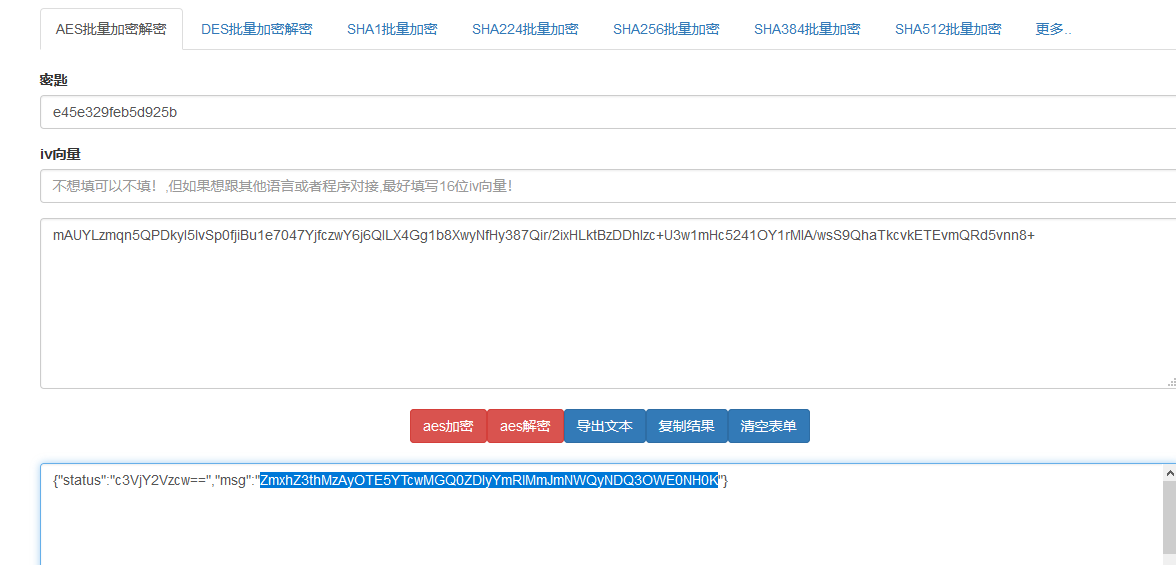1176x565 pixels.
Task: Click the highlighted msg value ZmxhZ3th text
Action: 489,480
